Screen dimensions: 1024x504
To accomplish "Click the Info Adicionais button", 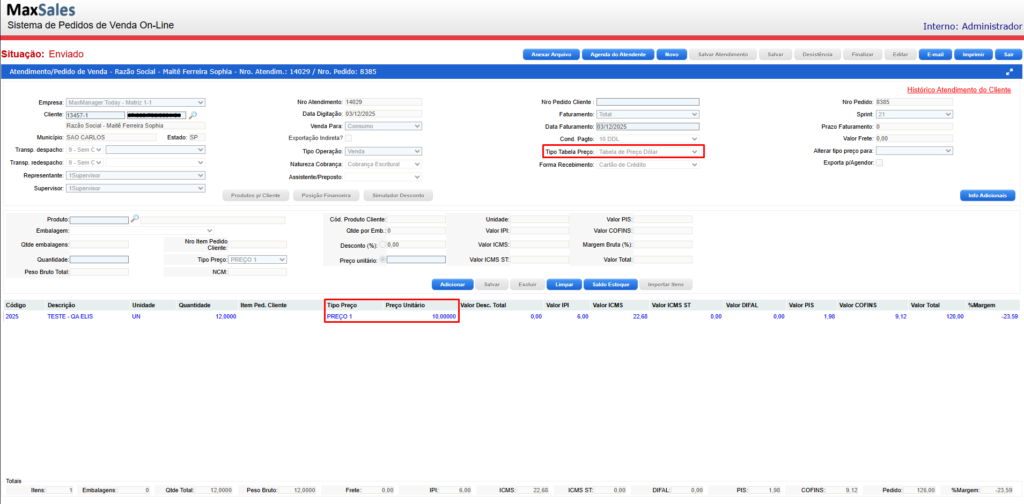I will [x=987, y=195].
